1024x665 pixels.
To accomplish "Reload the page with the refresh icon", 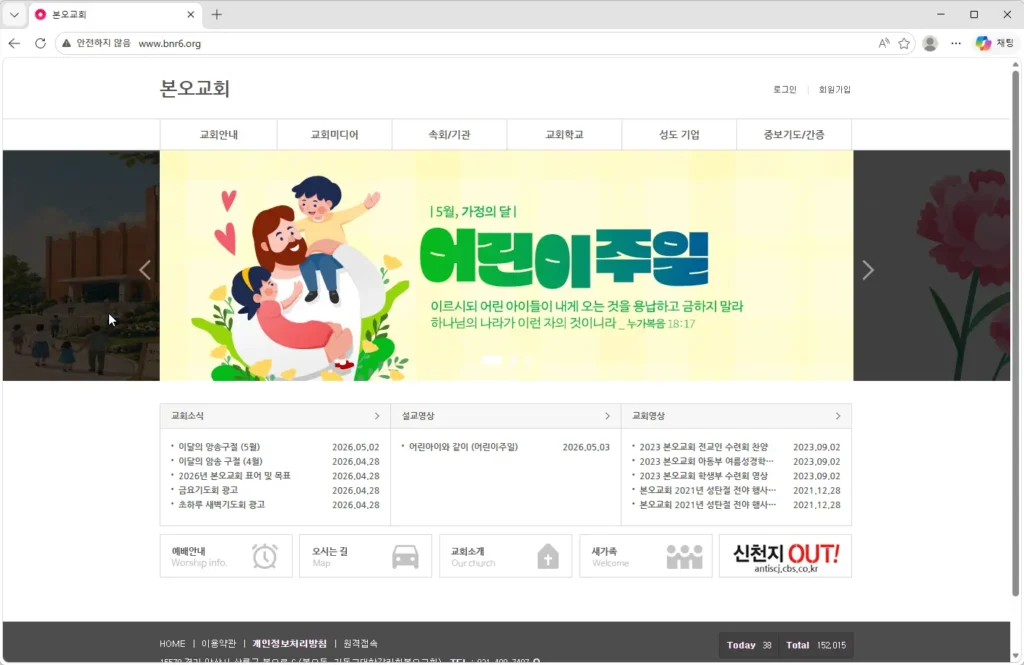I will [40, 43].
